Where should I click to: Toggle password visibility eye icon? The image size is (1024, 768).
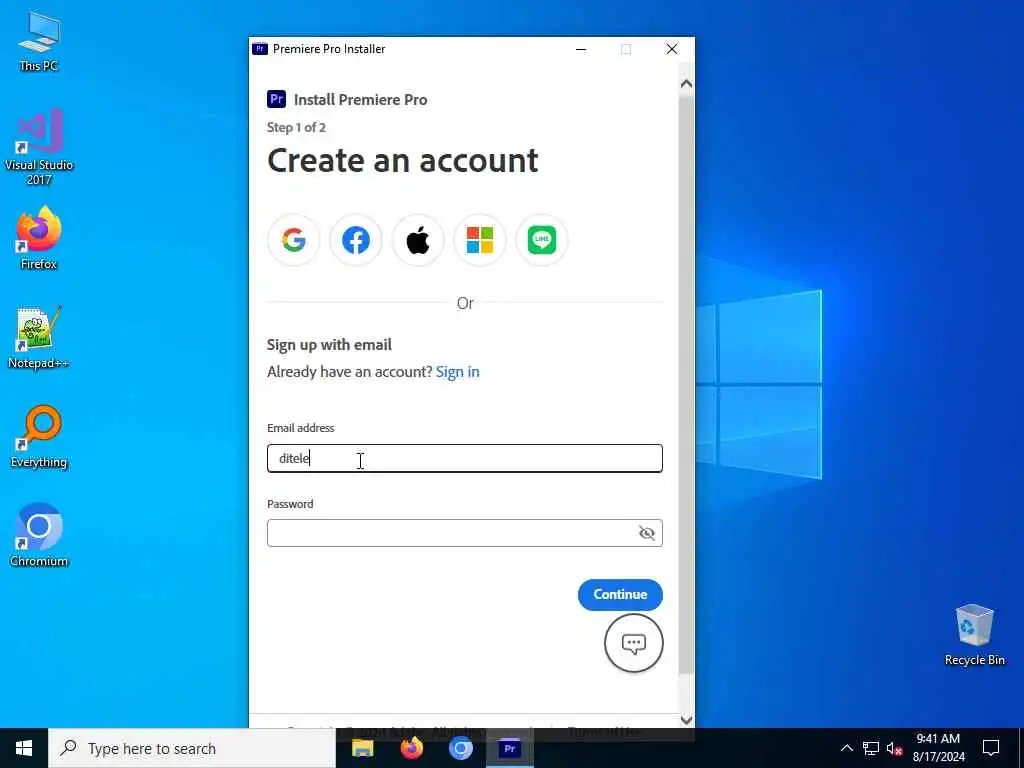click(647, 534)
